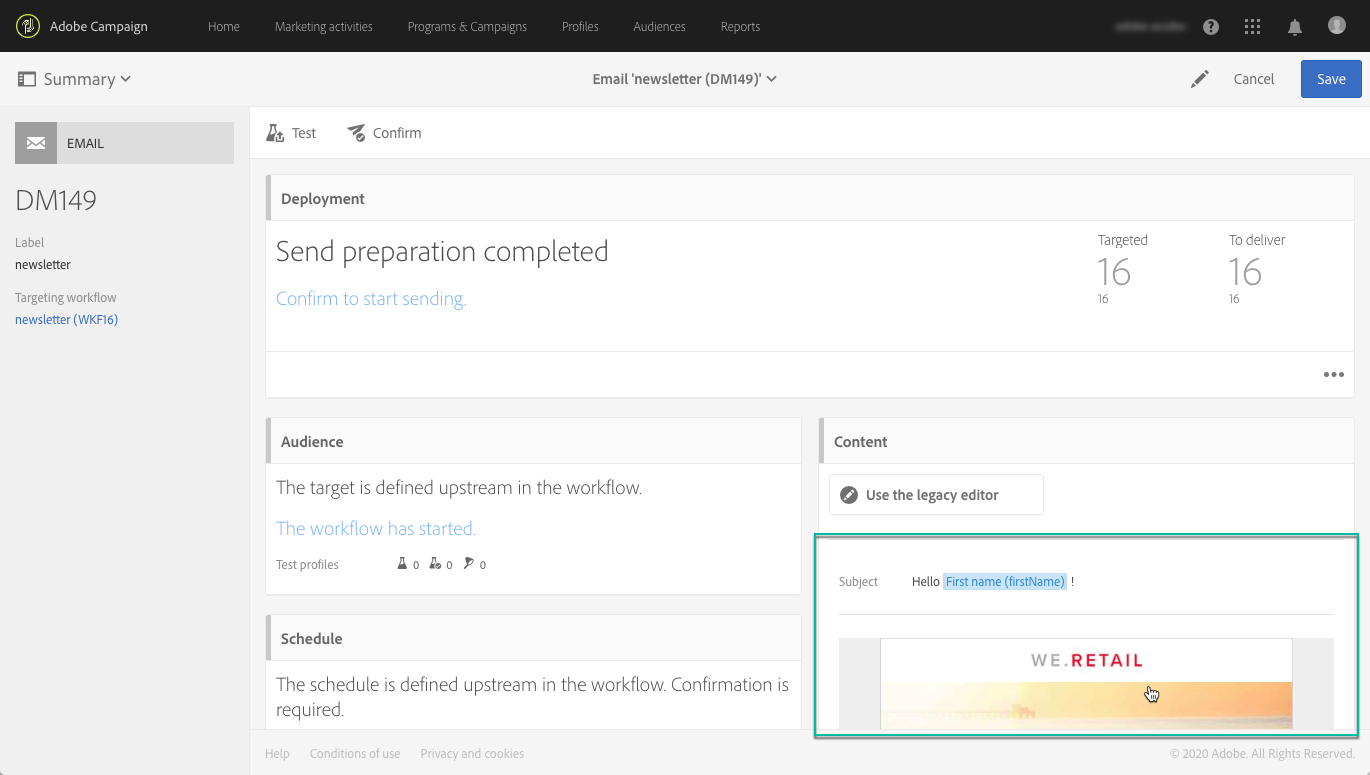The width and height of the screenshot is (1370, 775).
Task: Click the Test toolbar button
Action: (x=291, y=133)
